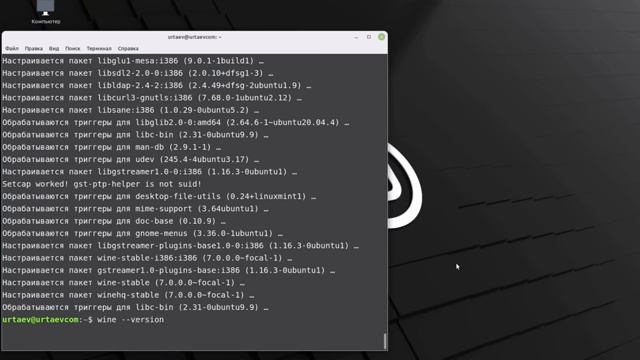Viewport: 640px width, 360px height.
Task: Open the Вид menu
Action: point(54,49)
